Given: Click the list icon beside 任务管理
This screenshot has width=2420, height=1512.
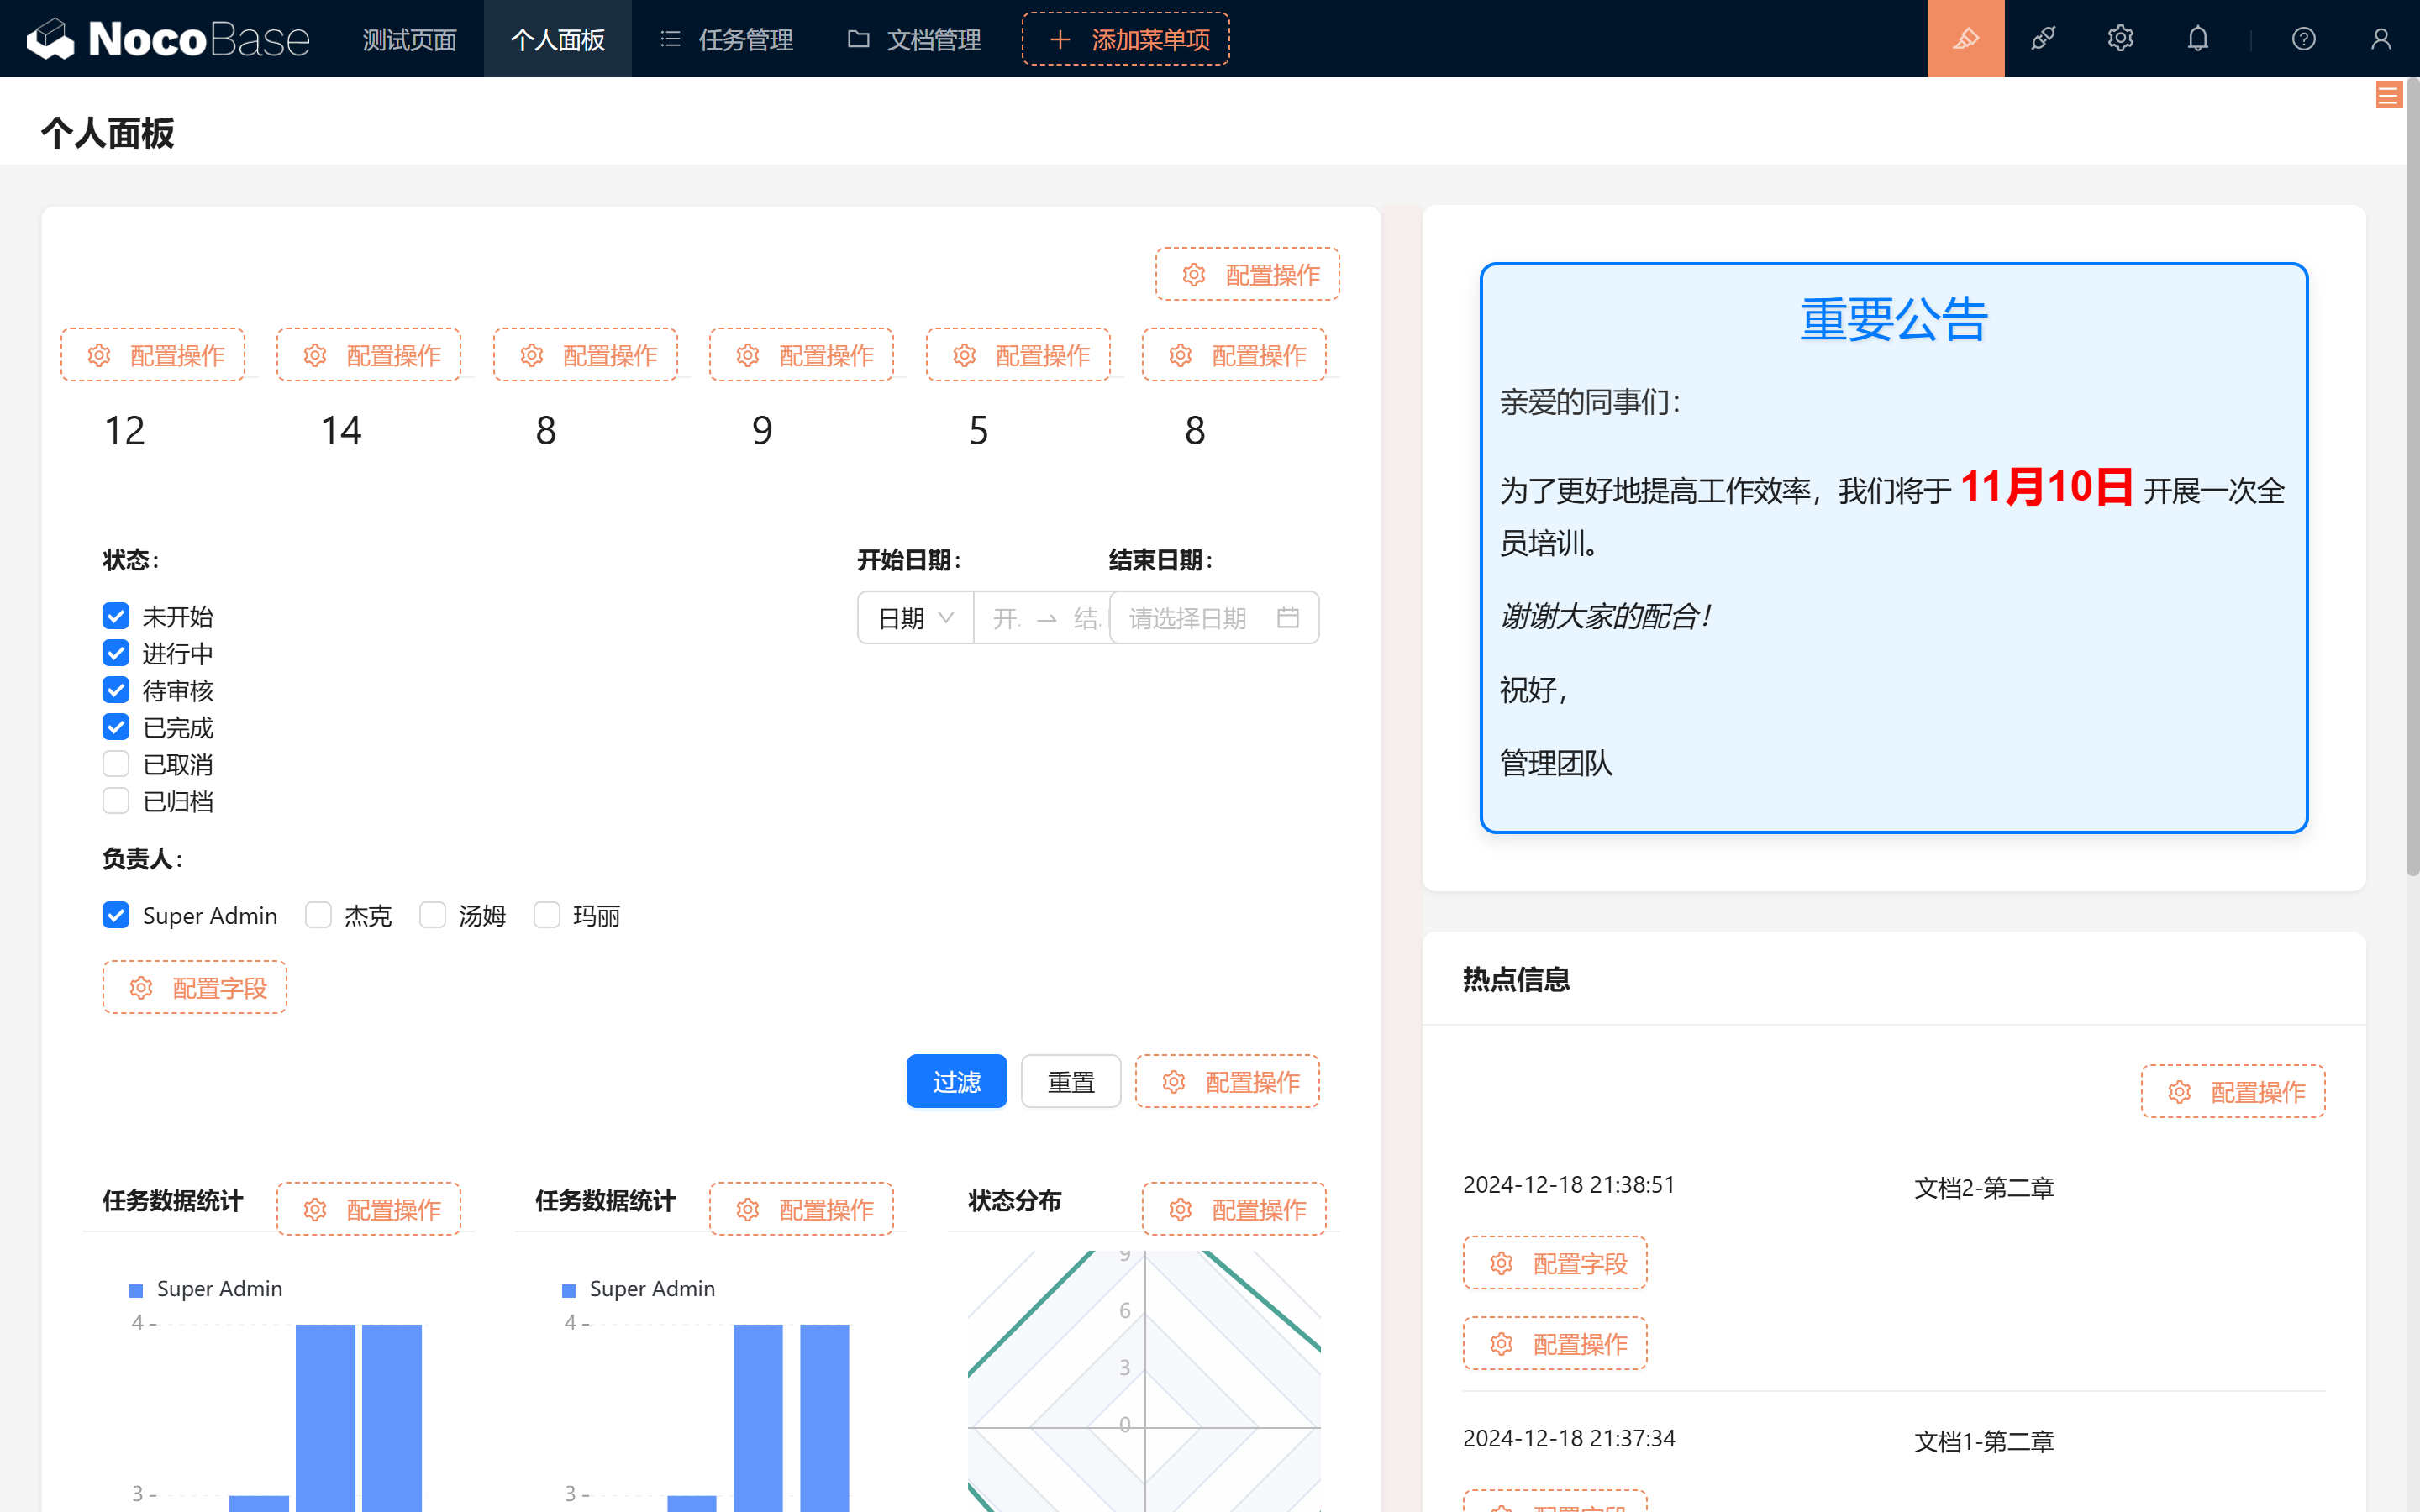Looking at the screenshot, I should point(670,39).
